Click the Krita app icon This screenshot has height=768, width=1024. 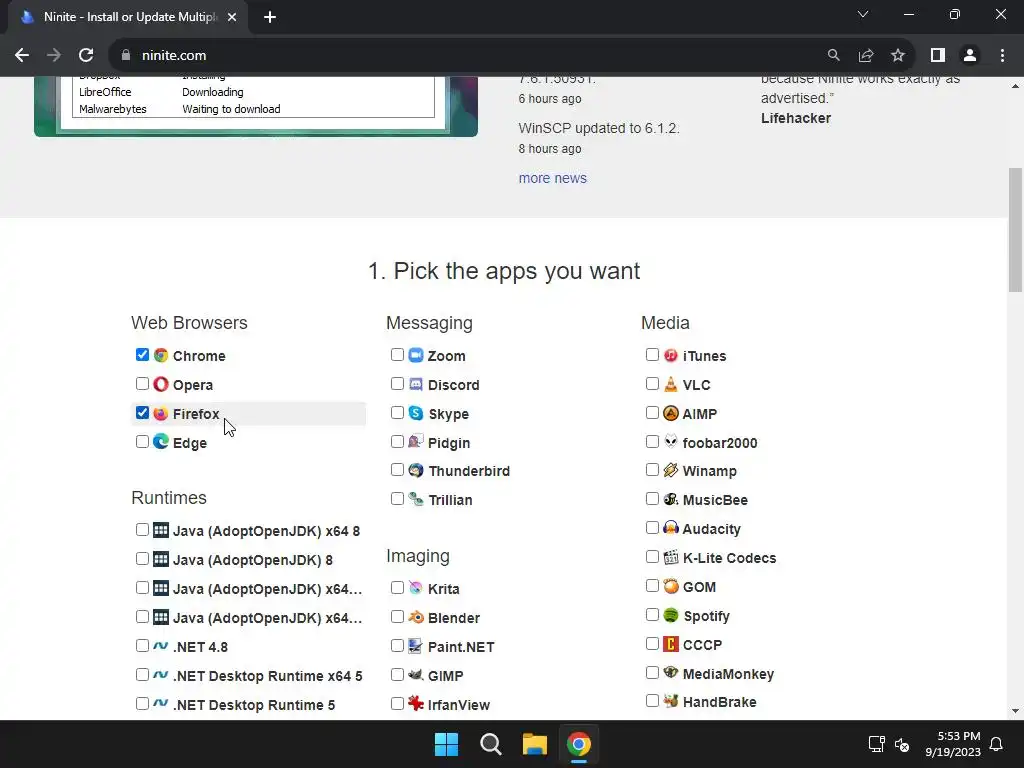(x=416, y=588)
